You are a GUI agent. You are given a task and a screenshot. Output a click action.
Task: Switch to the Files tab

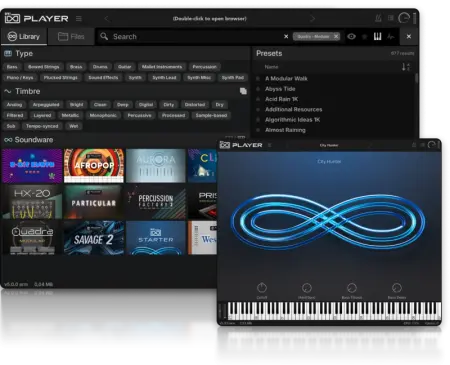(x=71, y=36)
